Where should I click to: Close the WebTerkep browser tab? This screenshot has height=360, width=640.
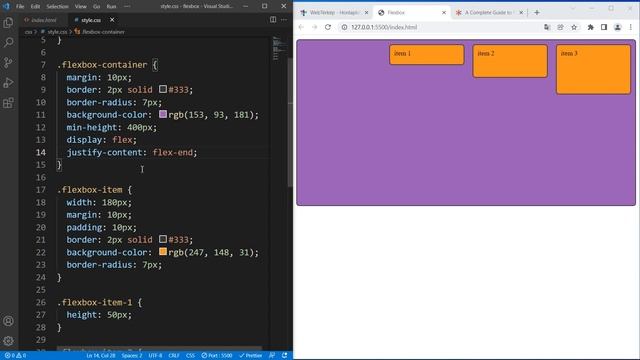pyautogui.click(x=366, y=13)
